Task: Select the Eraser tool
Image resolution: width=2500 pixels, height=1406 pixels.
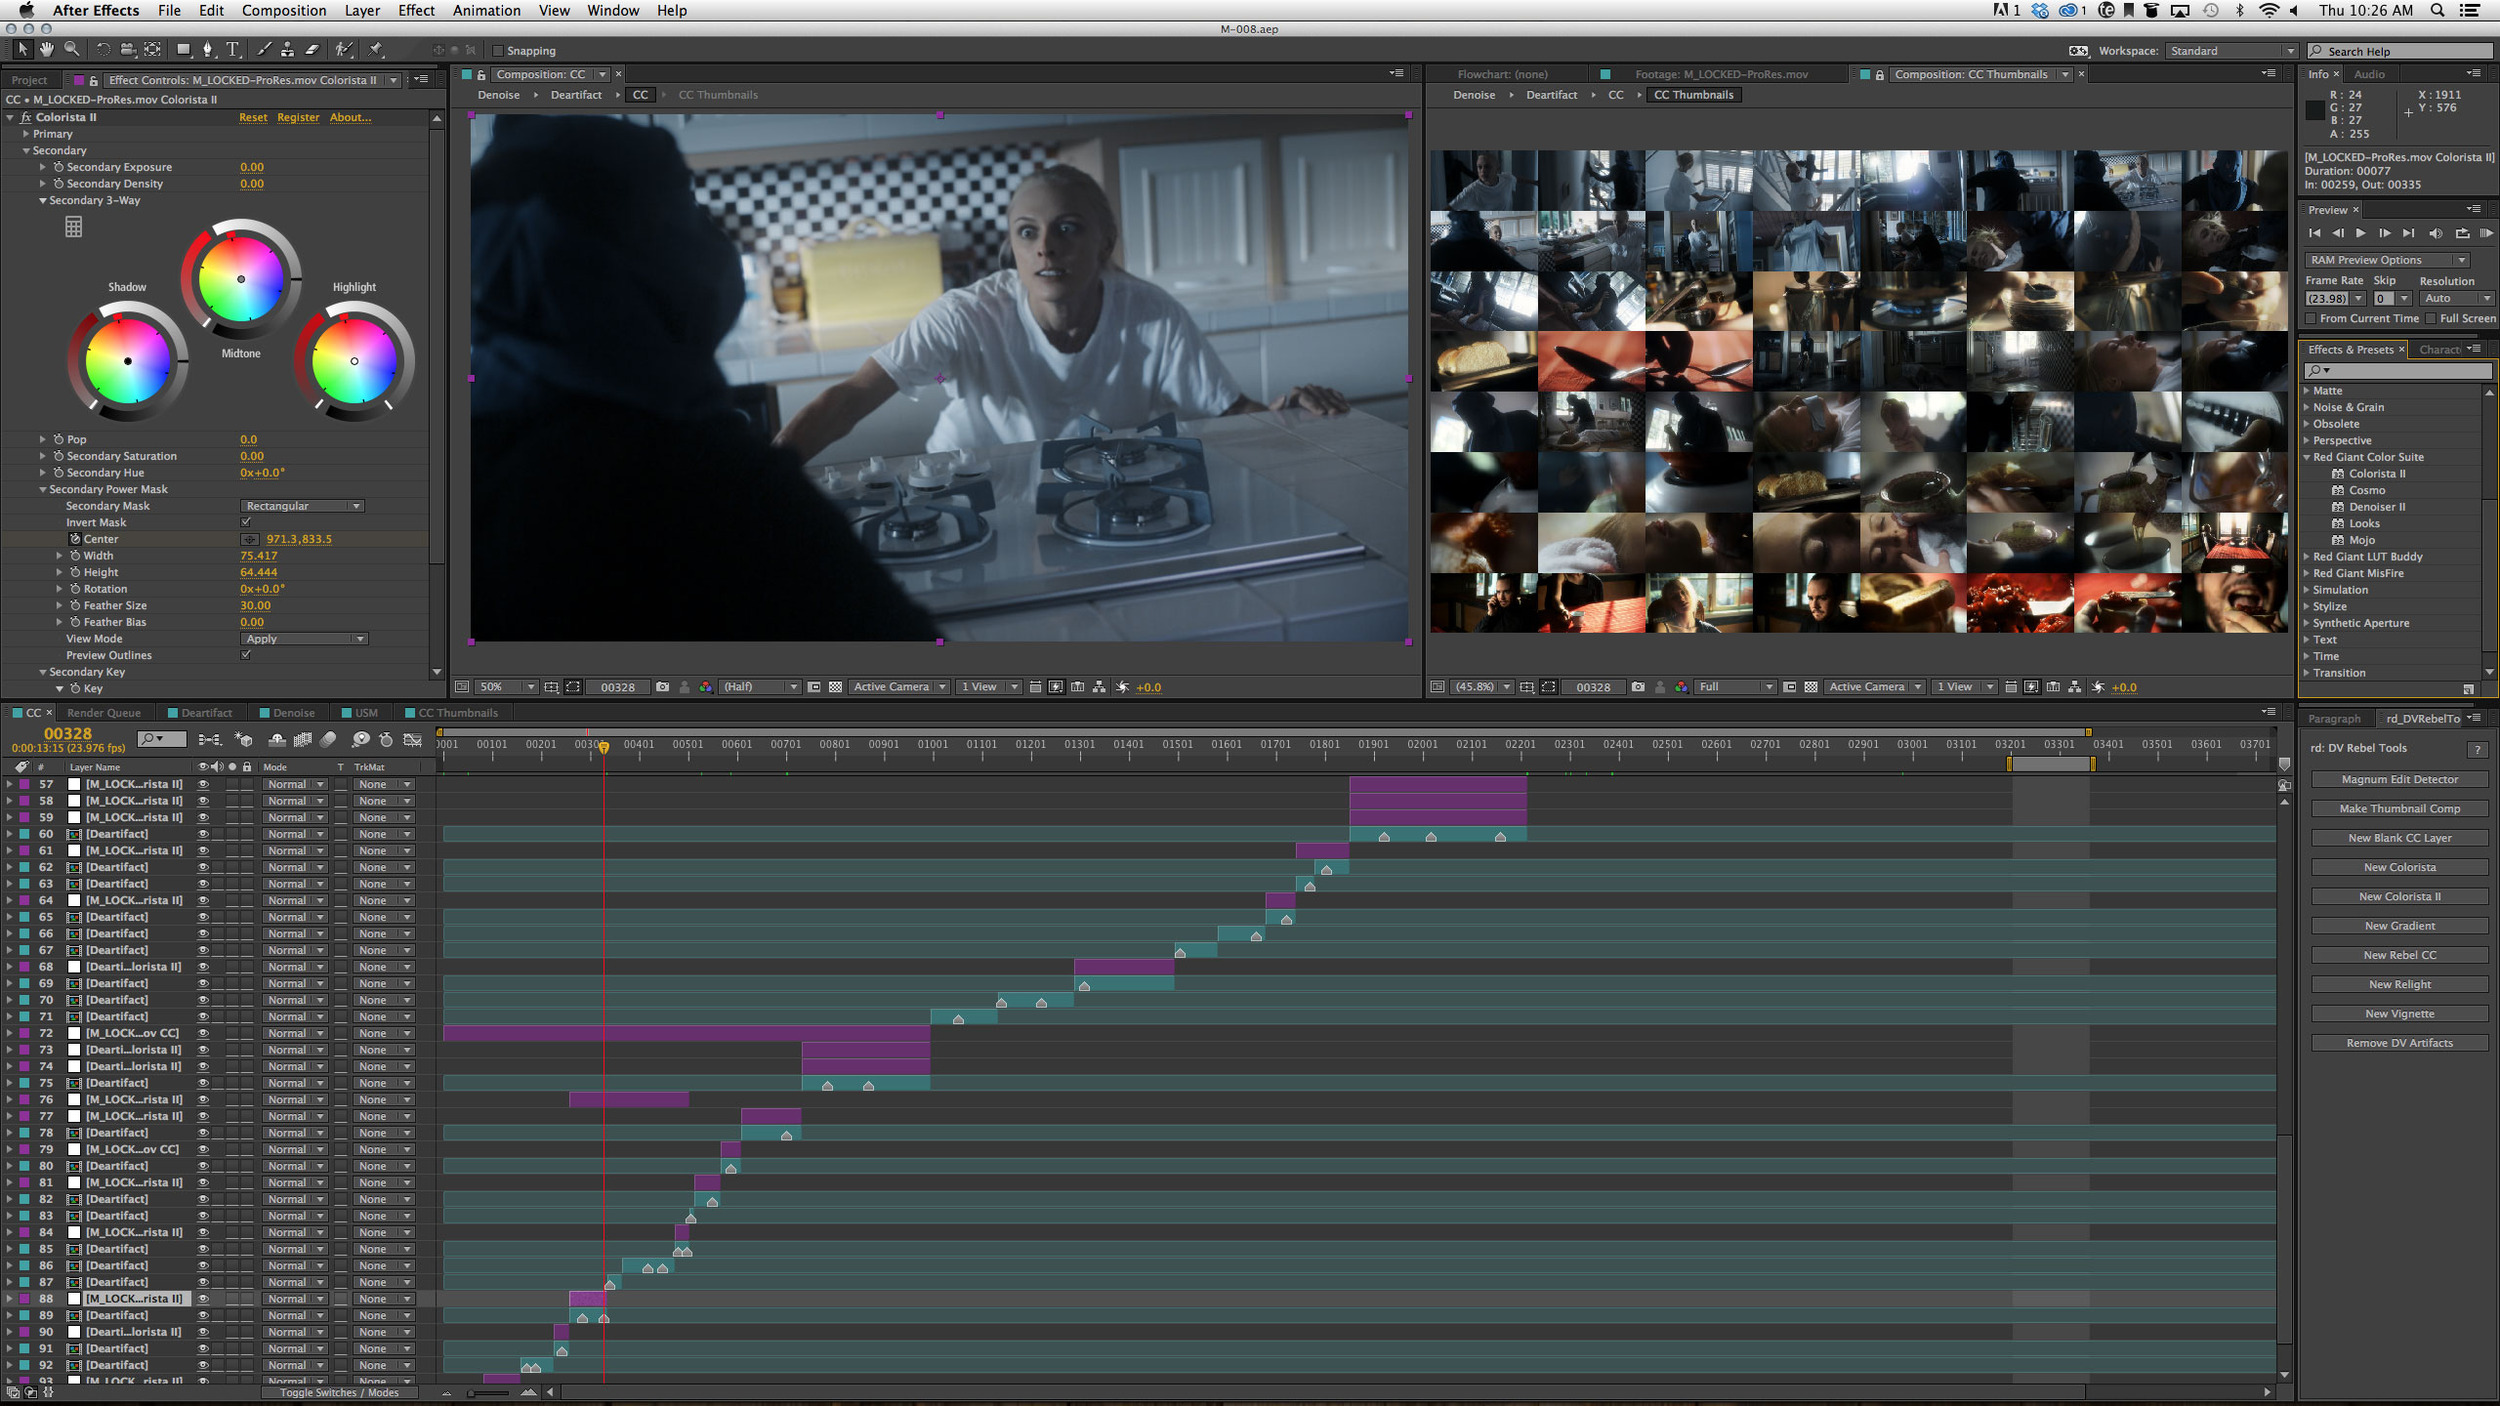Action: point(312,50)
